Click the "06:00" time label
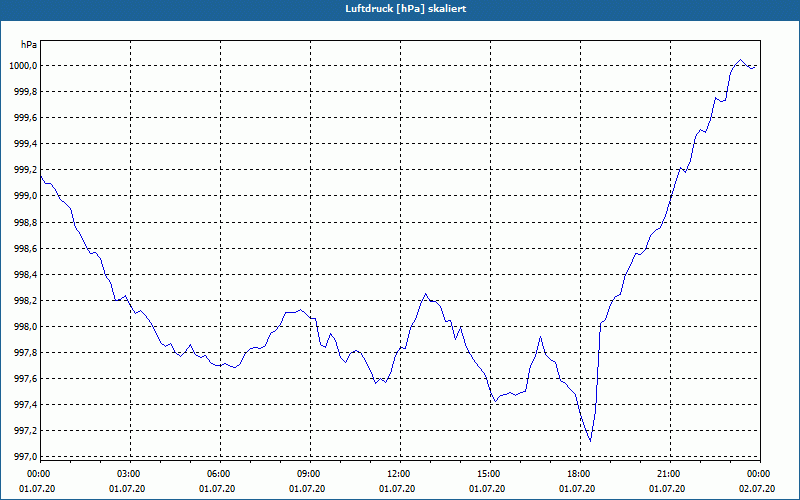Image resolution: width=800 pixels, height=500 pixels. (218, 474)
